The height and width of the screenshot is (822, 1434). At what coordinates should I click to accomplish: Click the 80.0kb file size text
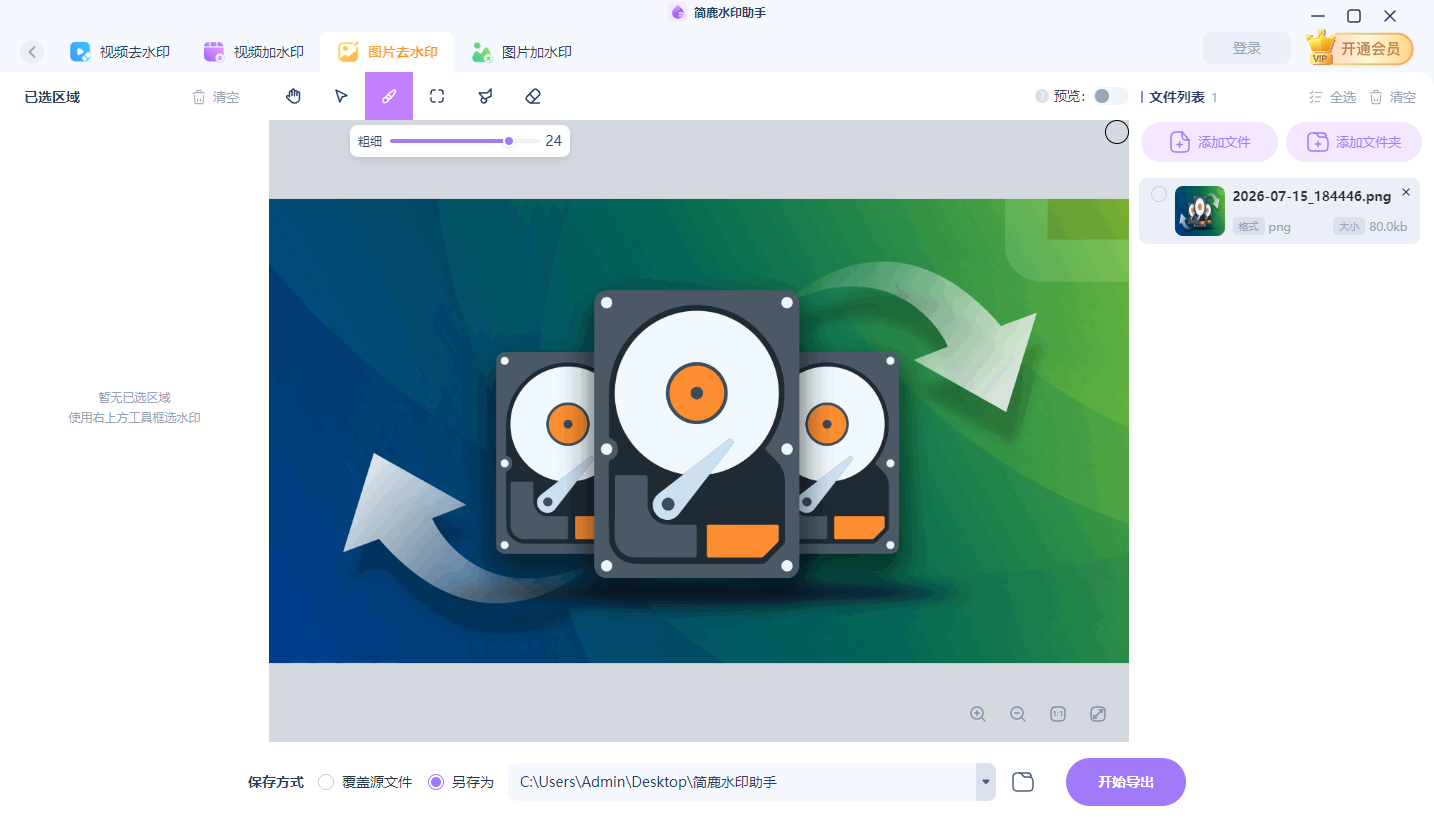point(1388,227)
